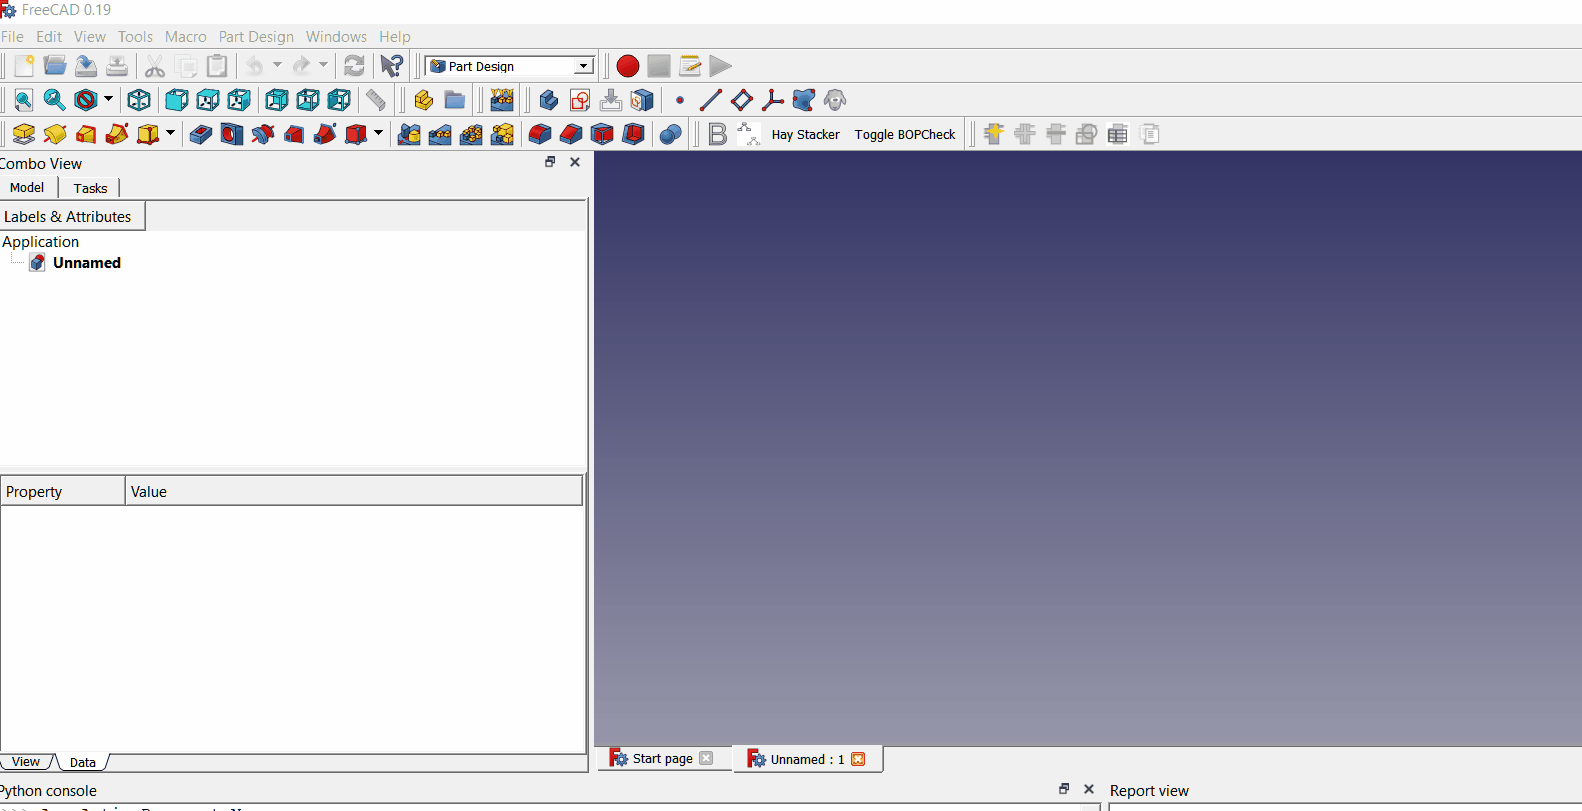The height and width of the screenshot is (811, 1582).
Task: Select the Pad tool
Action: (x=24, y=134)
